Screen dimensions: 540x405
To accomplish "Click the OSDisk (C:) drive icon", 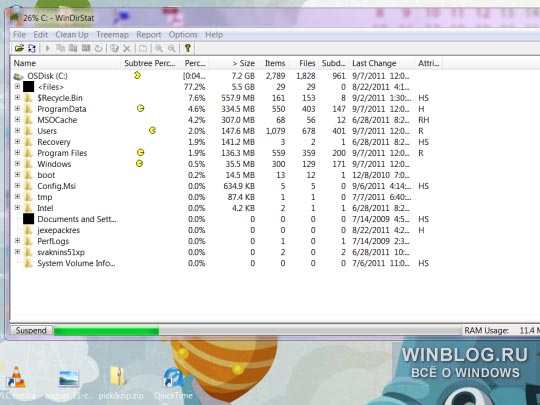I will coord(19,76).
